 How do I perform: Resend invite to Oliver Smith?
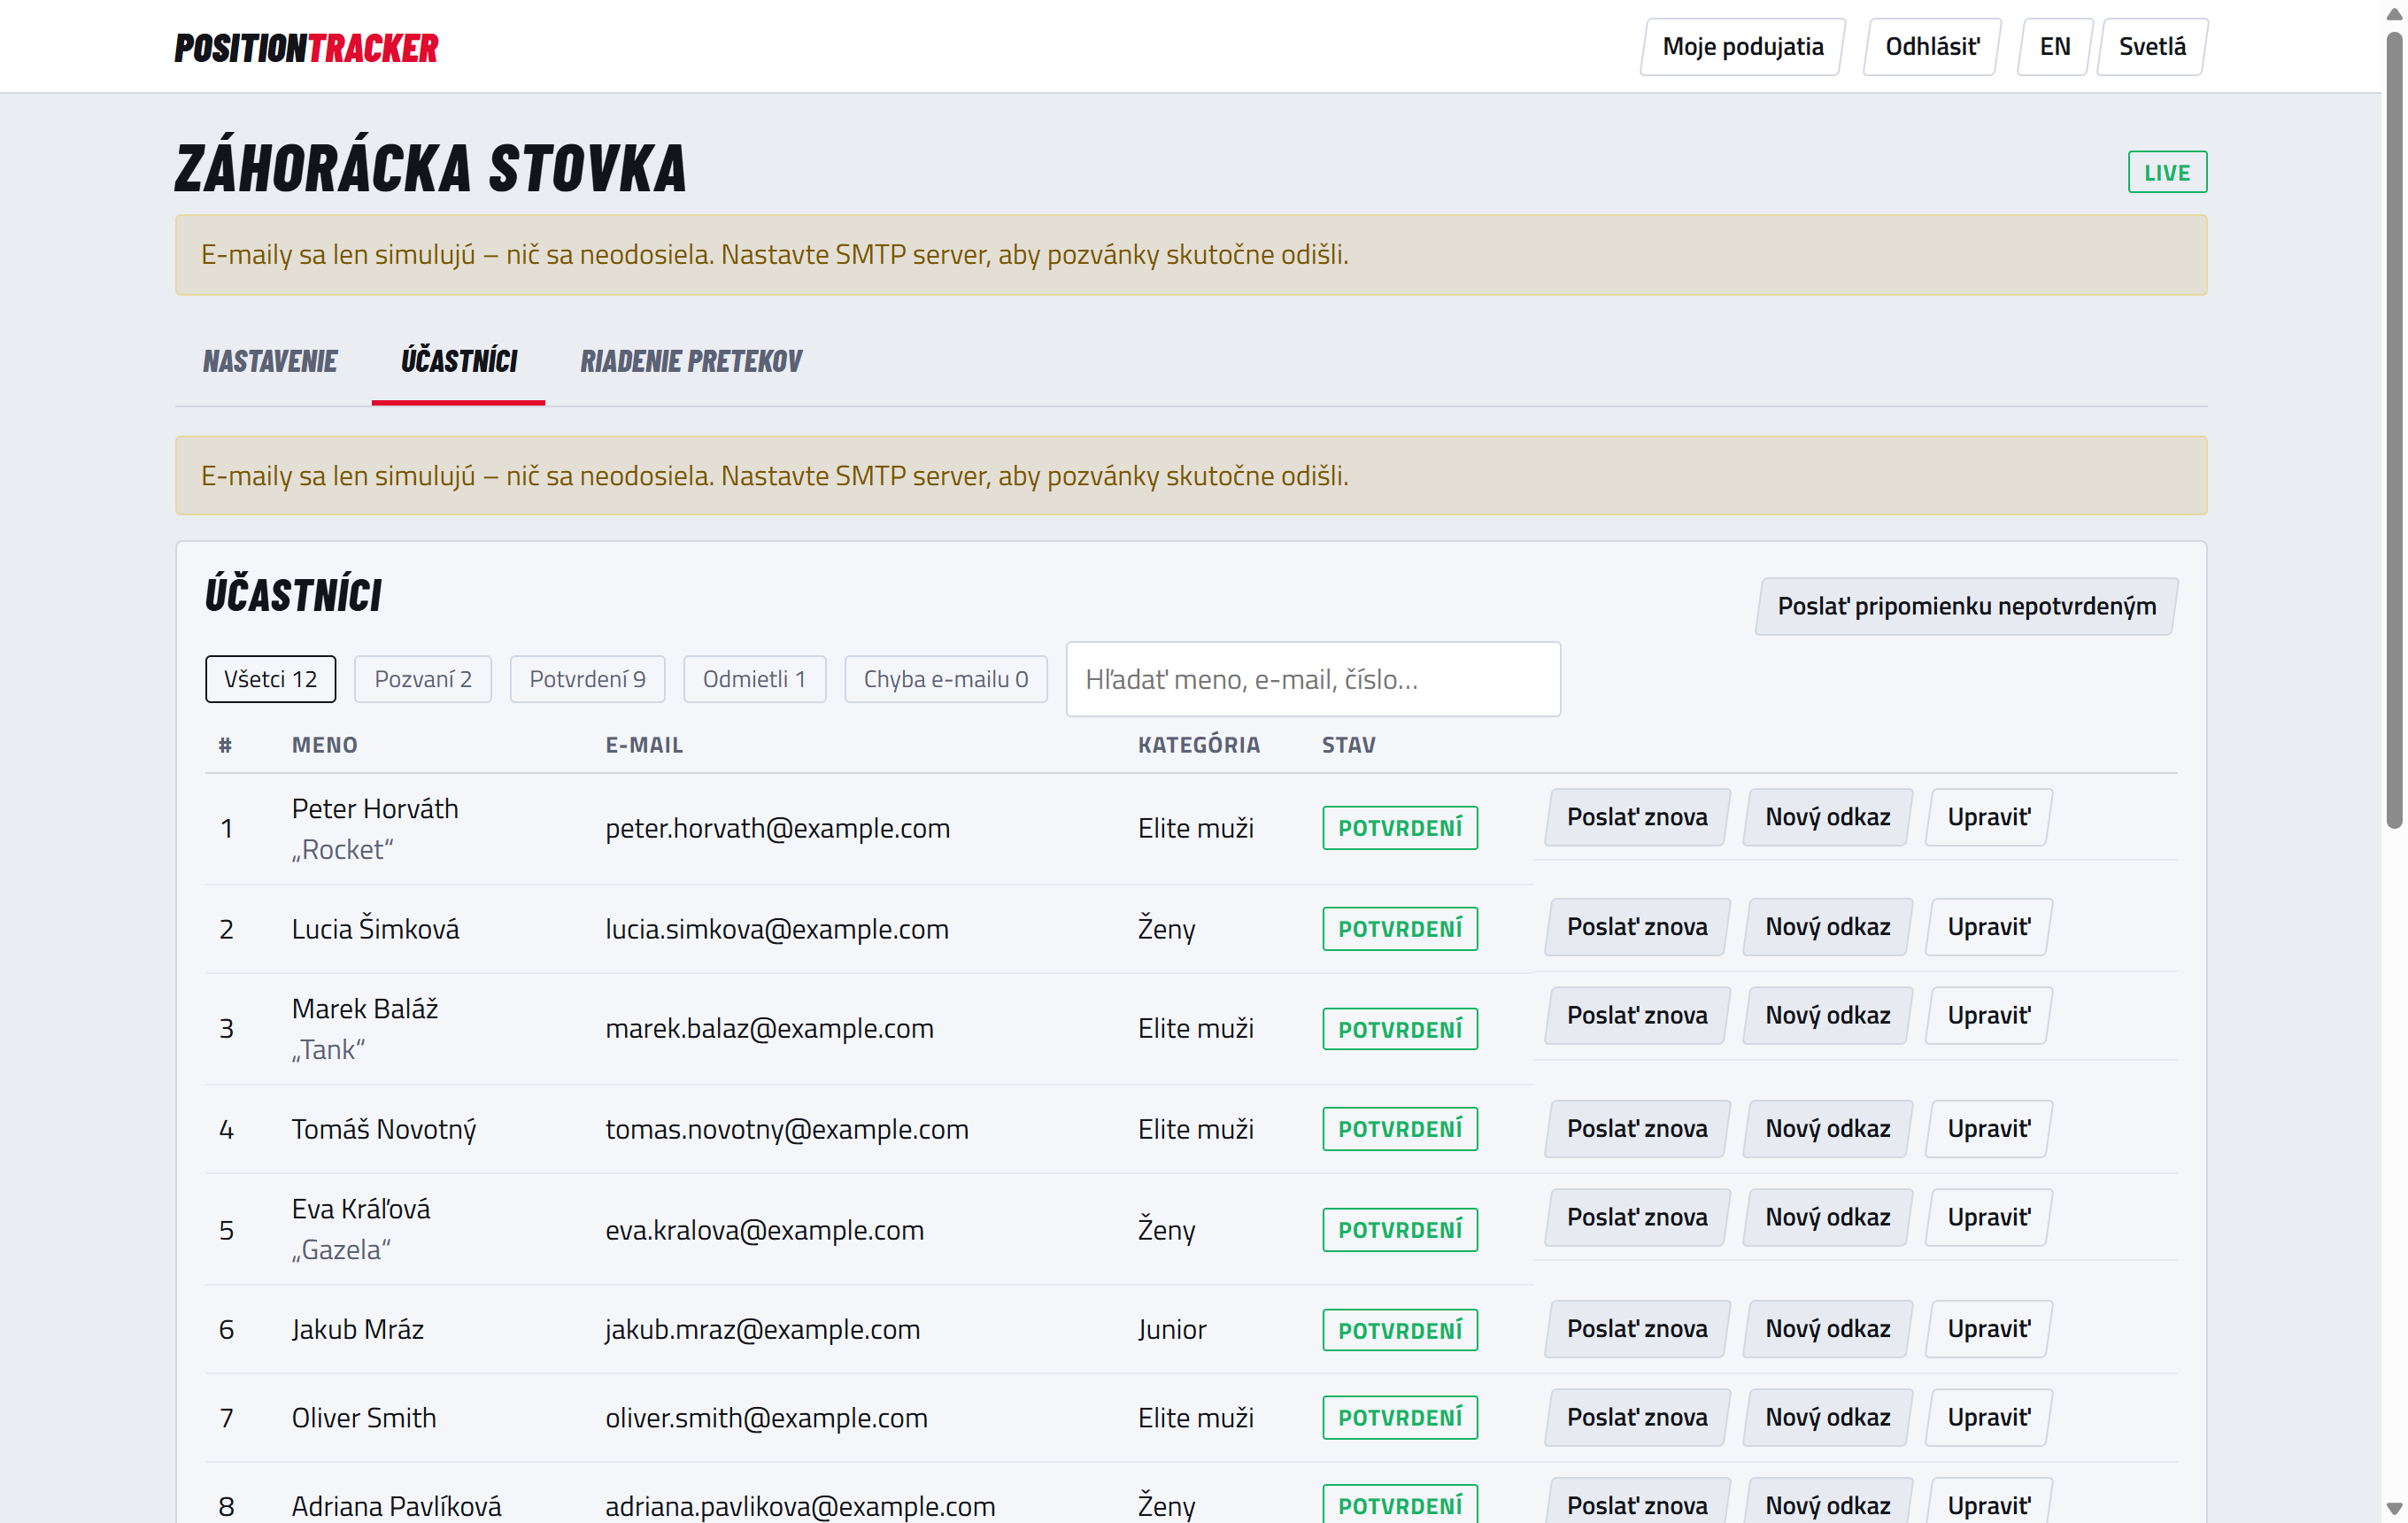coord(1636,1418)
